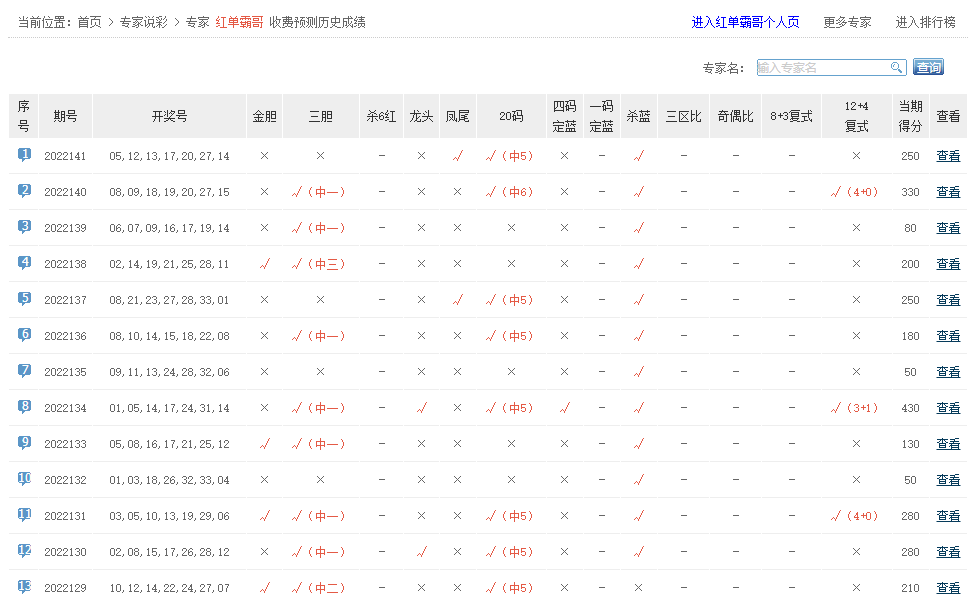Open the 更多专家 link
This screenshot has height=602, width=972.
pos(847,22)
